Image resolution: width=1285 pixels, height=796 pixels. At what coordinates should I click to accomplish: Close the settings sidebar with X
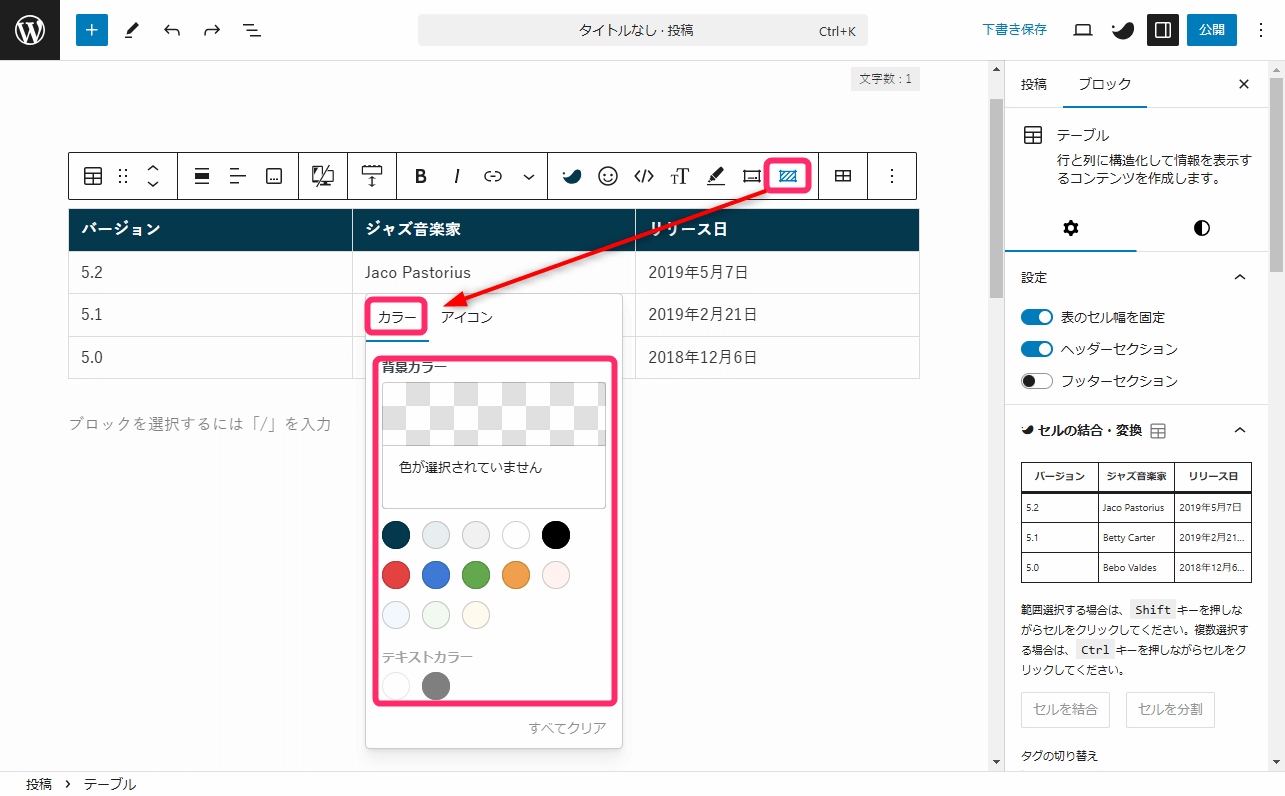click(x=1244, y=84)
